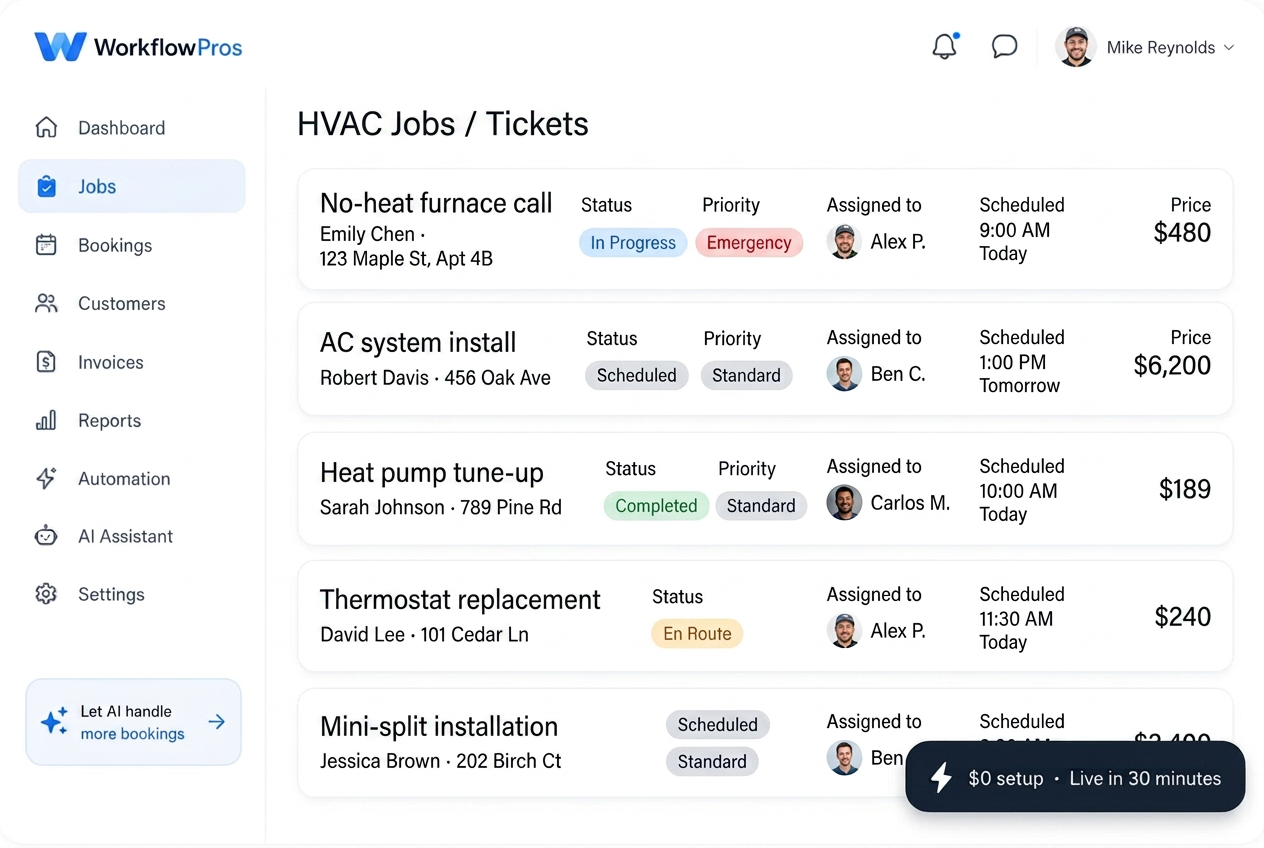Click the AI Assistant robot icon

pos(46,536)
